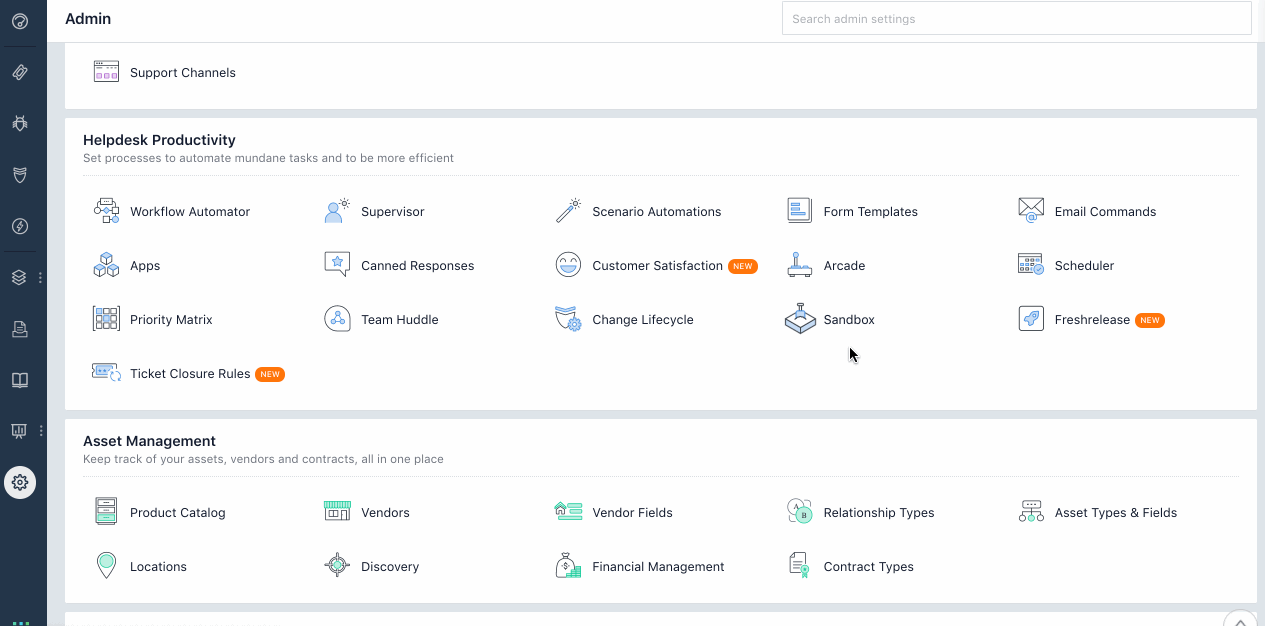This screenshot has width=1265, height=626.
Task: Click the Supervisor icon
Action: [x=337, y=211]
